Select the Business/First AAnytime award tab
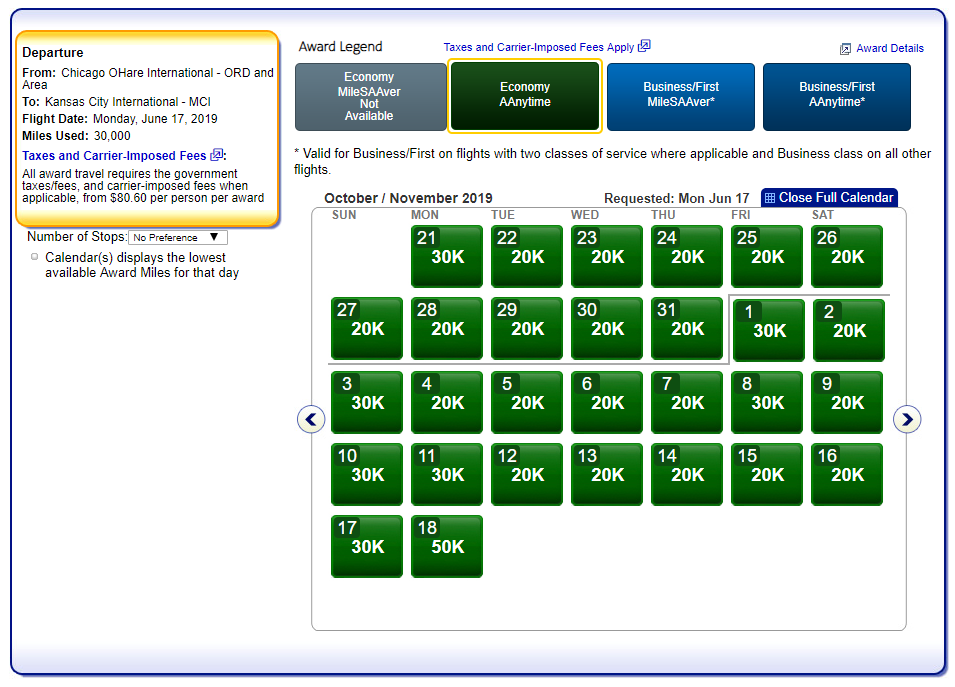 (837, 96)
